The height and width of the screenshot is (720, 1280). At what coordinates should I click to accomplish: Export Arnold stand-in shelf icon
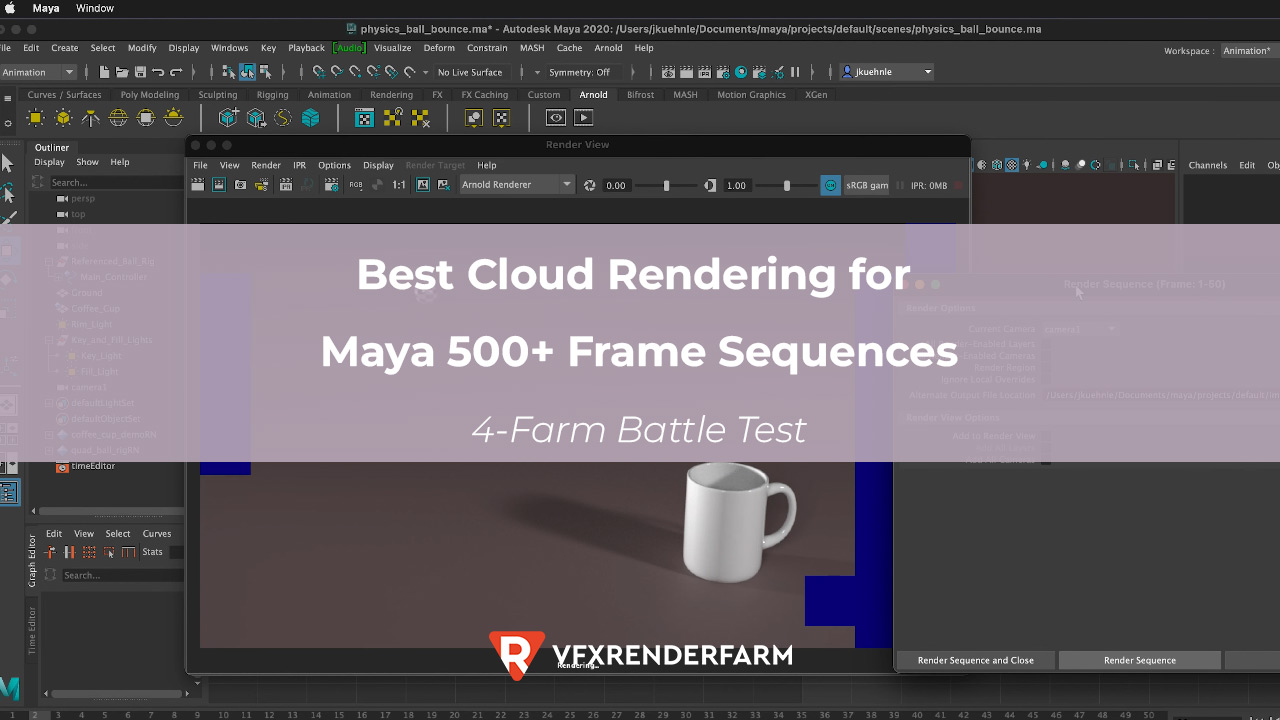click(x=255, y=118)
